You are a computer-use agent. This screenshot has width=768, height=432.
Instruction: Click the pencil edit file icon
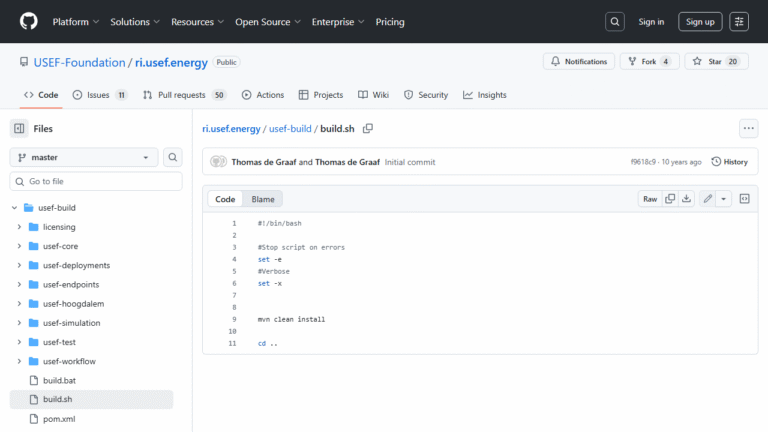coord(707,199)
